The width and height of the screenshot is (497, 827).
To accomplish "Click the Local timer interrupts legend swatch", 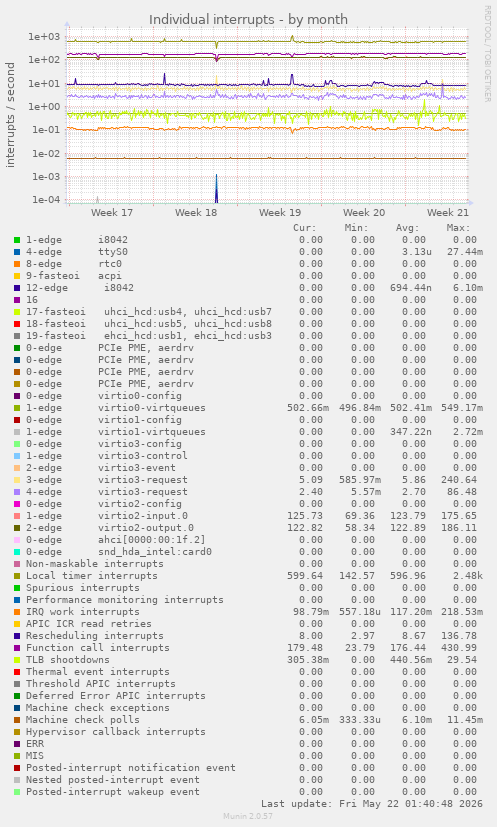I will [x=17, y=576].
